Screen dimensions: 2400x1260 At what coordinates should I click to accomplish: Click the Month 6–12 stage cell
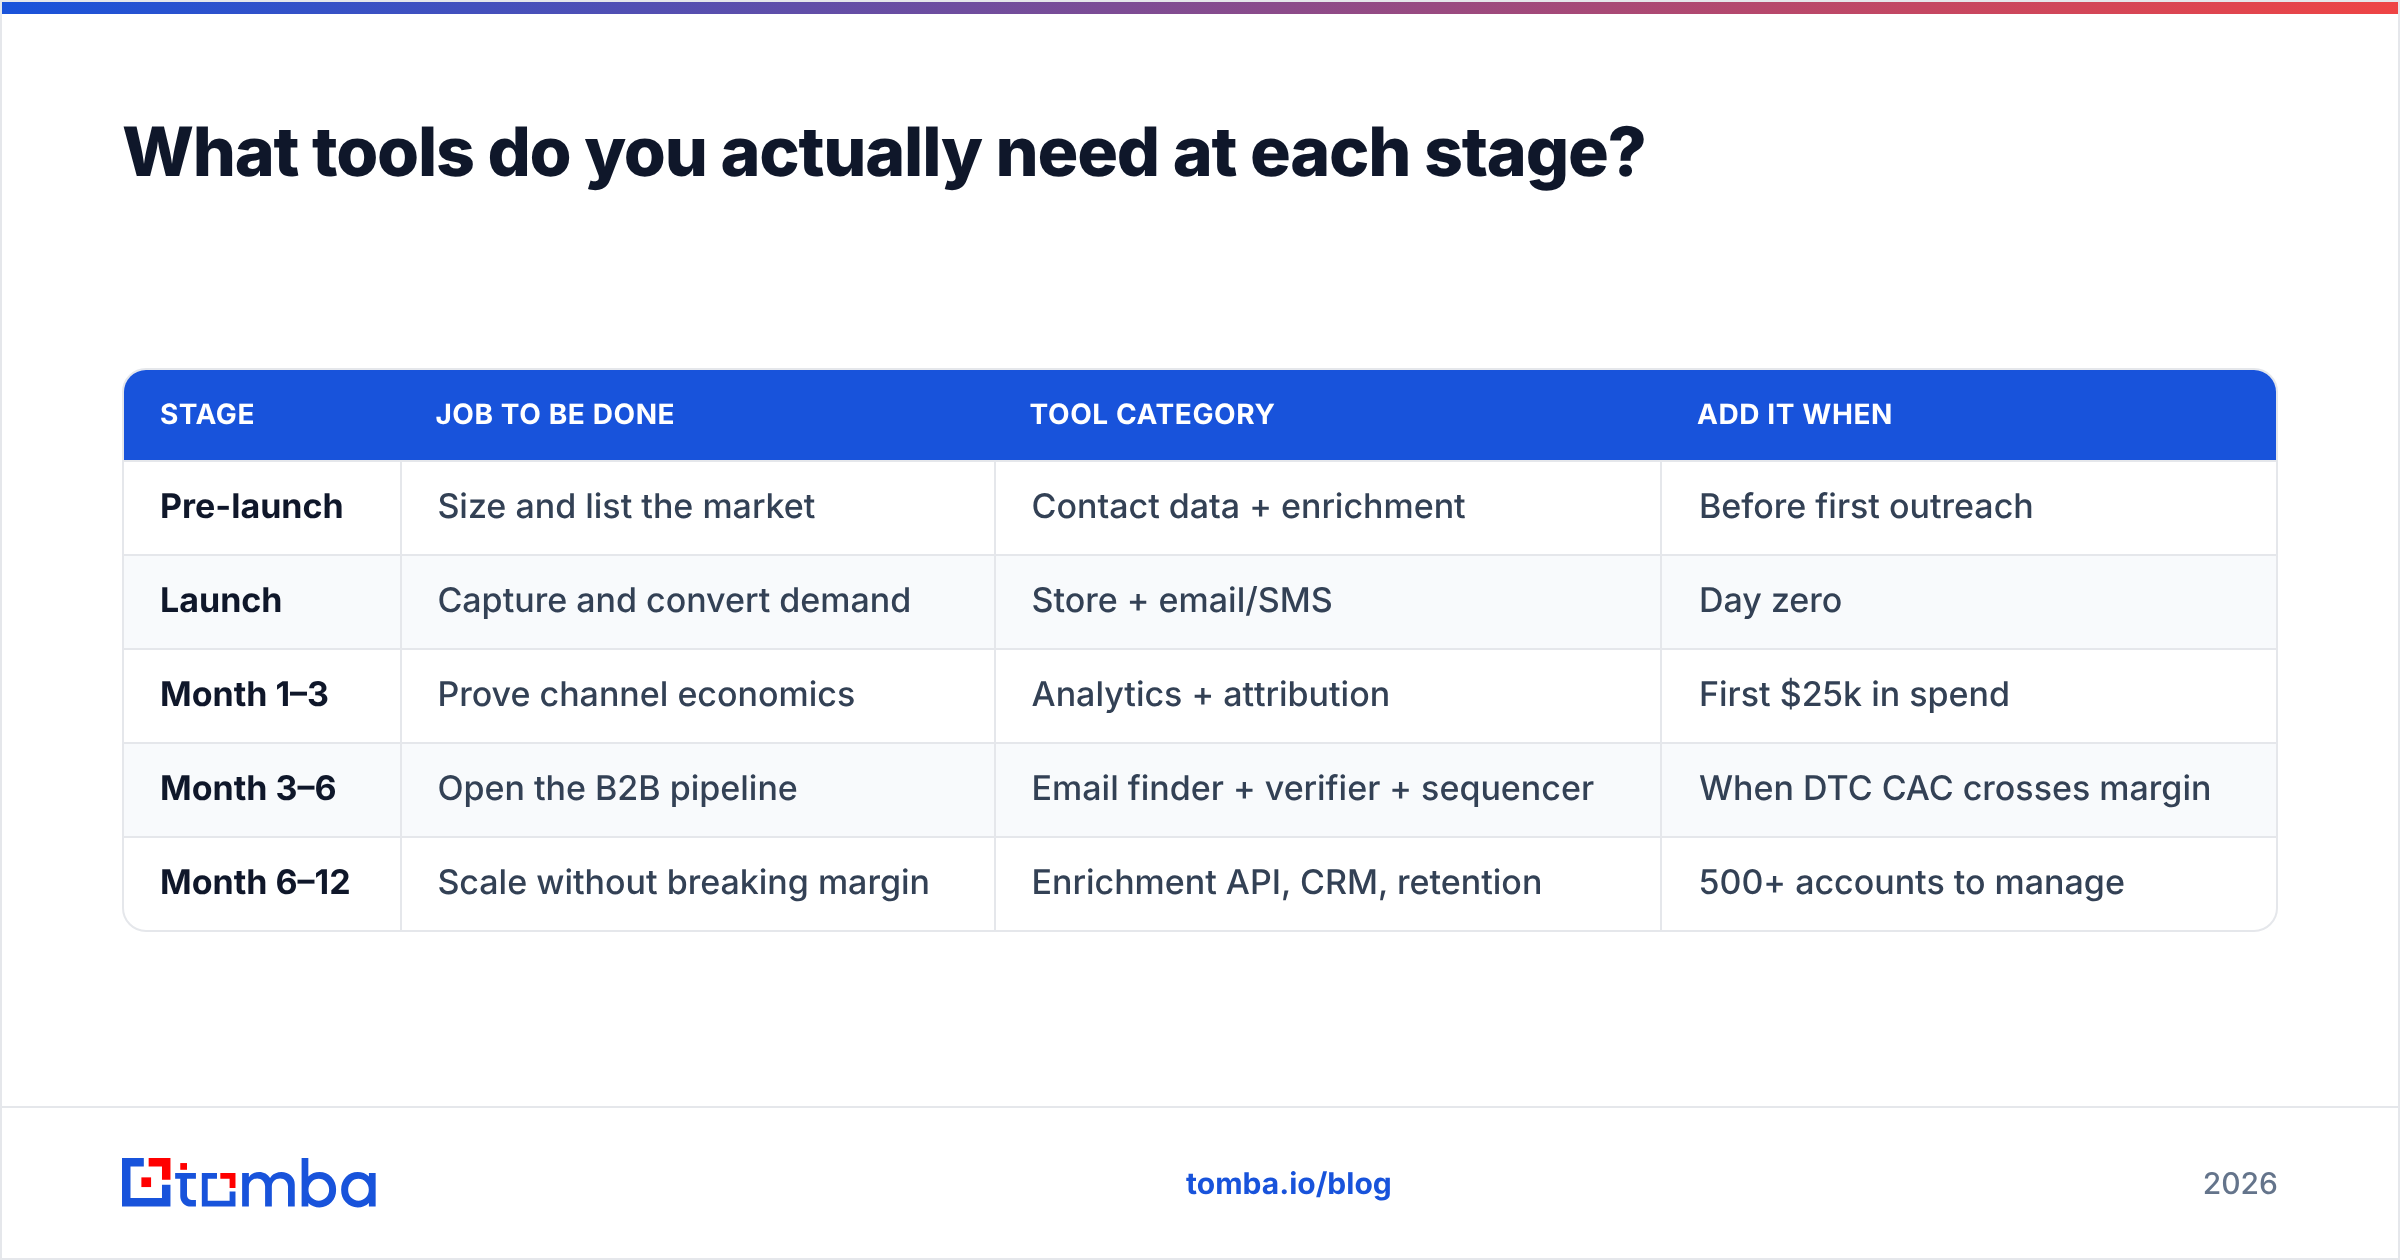tap(262, 883)
